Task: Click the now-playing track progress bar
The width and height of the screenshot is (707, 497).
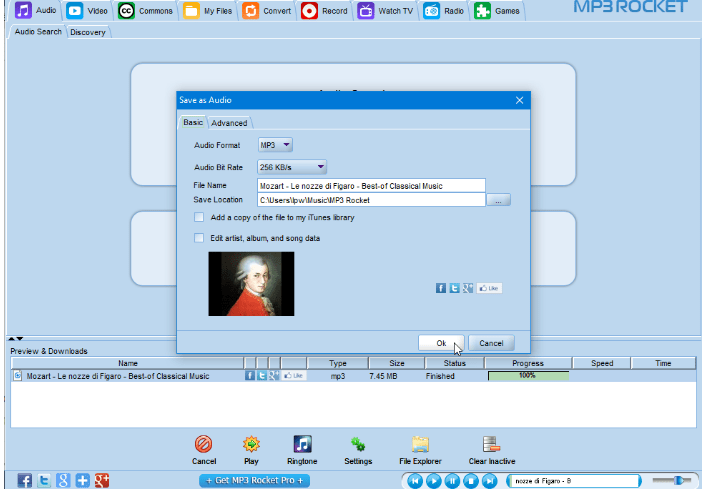Action: [x=574, y=481]
